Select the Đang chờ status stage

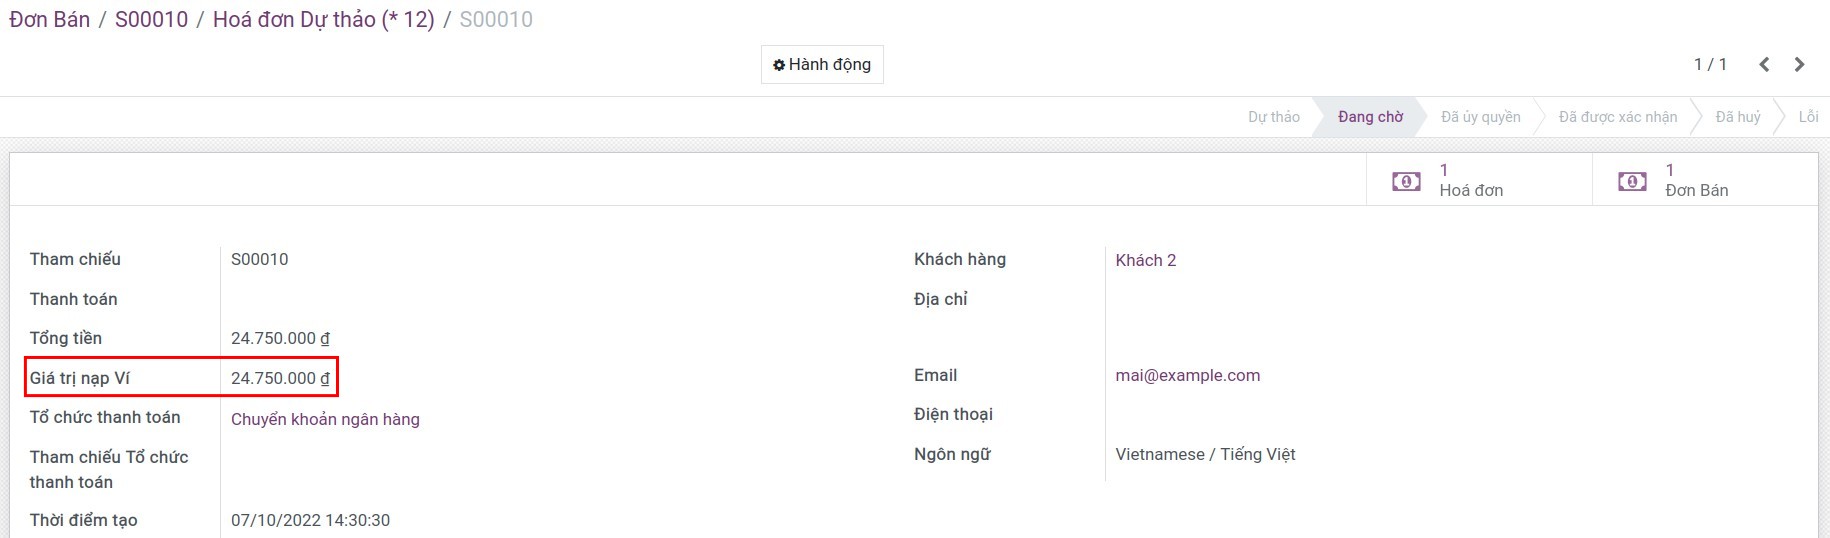[x=1370, y=117]
